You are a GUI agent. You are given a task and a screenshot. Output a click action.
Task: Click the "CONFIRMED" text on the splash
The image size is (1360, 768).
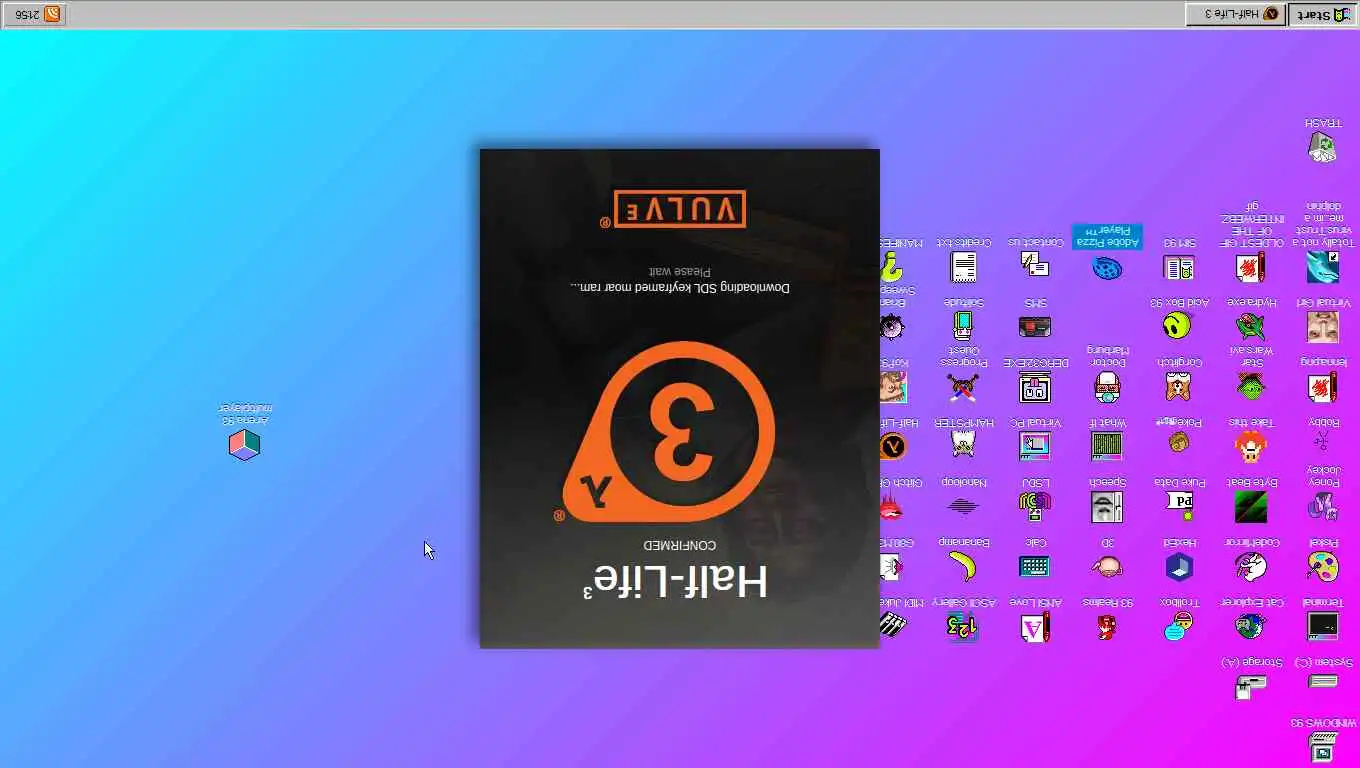tap(679, 545)
